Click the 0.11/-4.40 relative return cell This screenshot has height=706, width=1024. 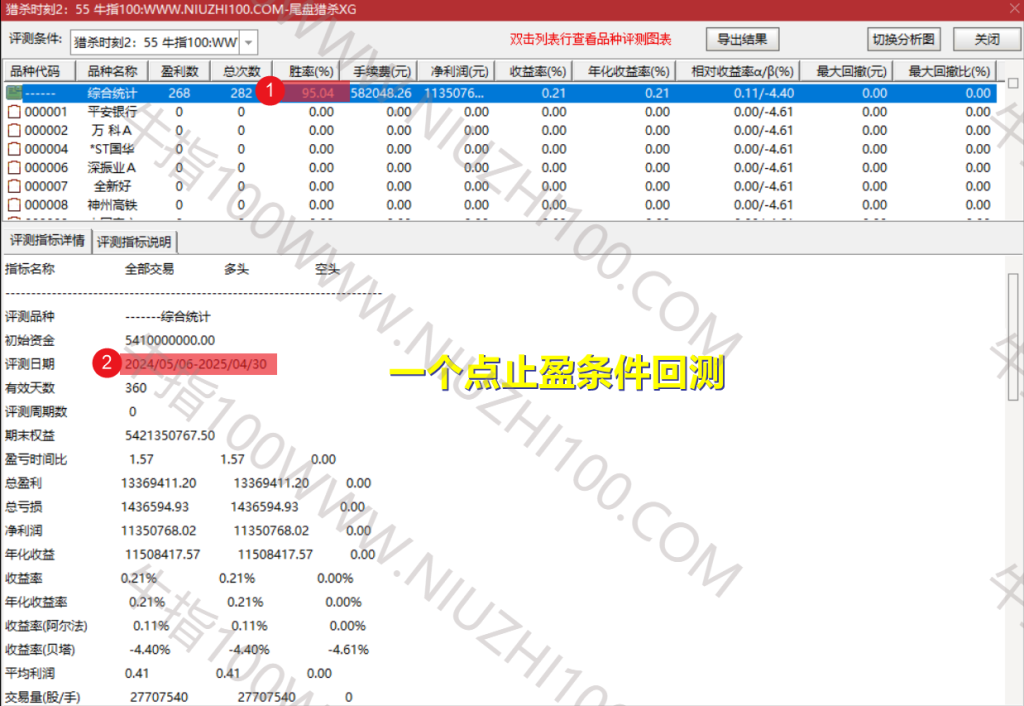click(x=763, y=93)
